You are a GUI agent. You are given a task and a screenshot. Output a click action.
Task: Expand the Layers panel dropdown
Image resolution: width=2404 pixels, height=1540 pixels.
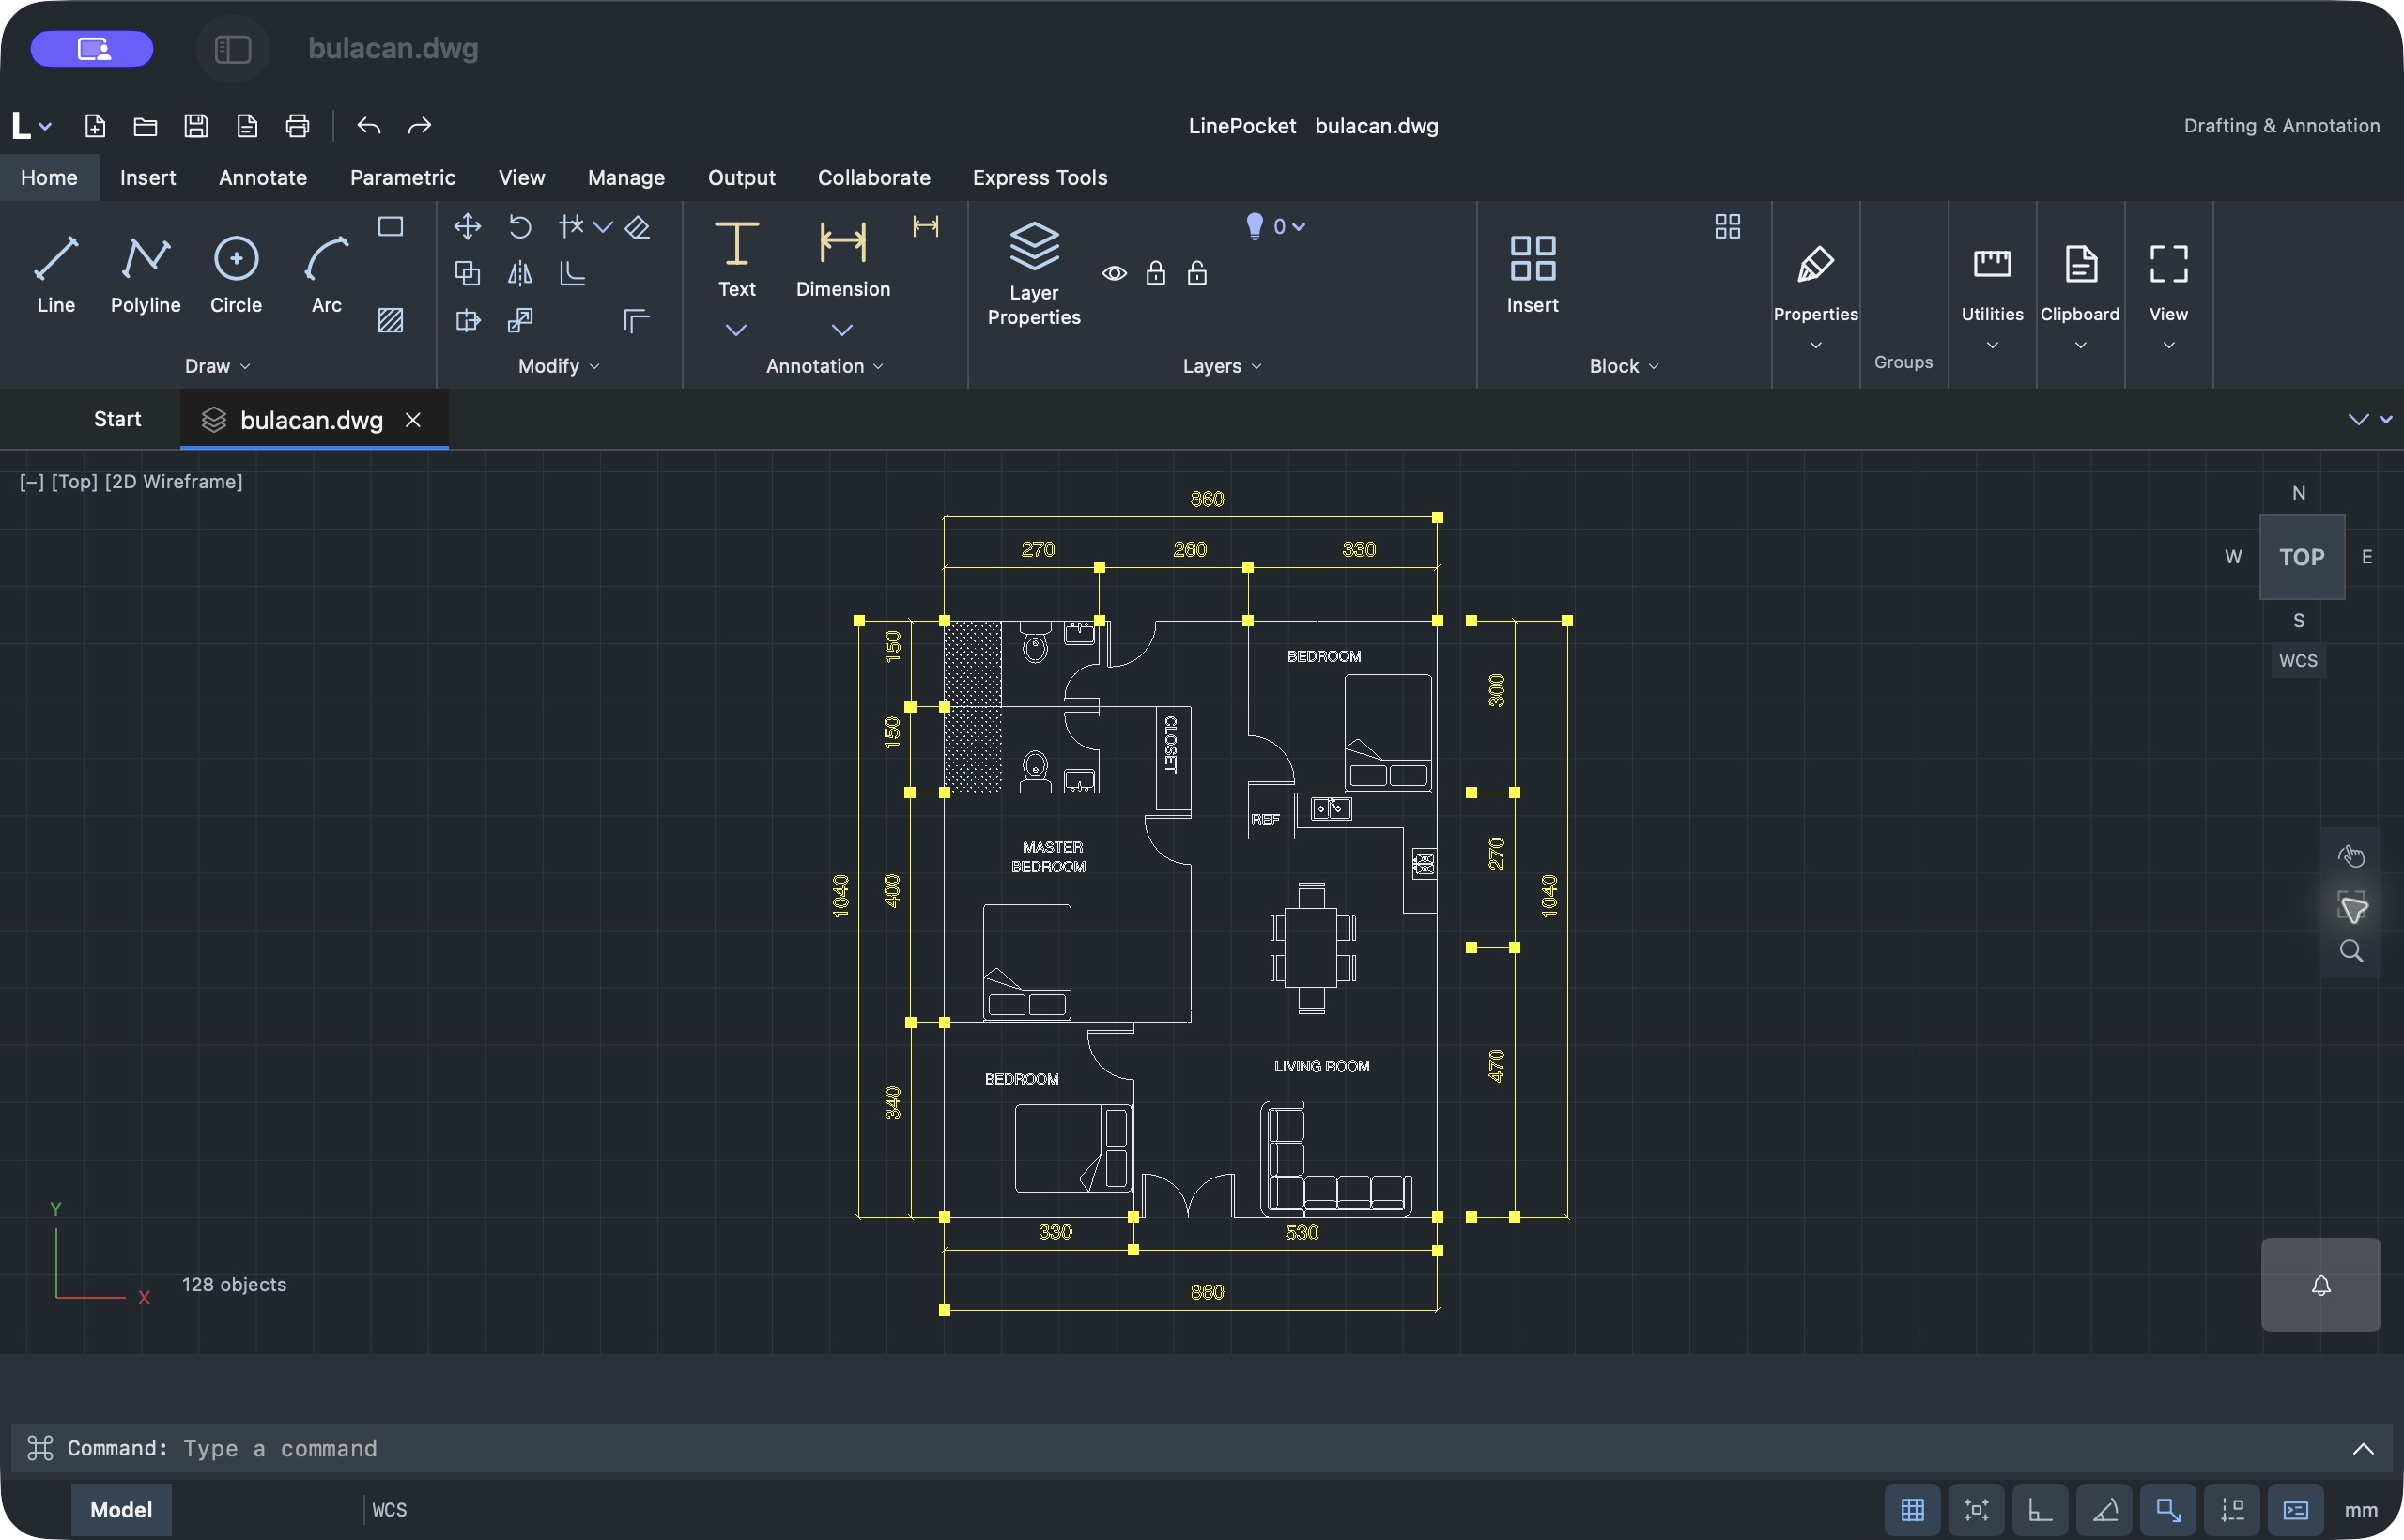click(1222, 366)
